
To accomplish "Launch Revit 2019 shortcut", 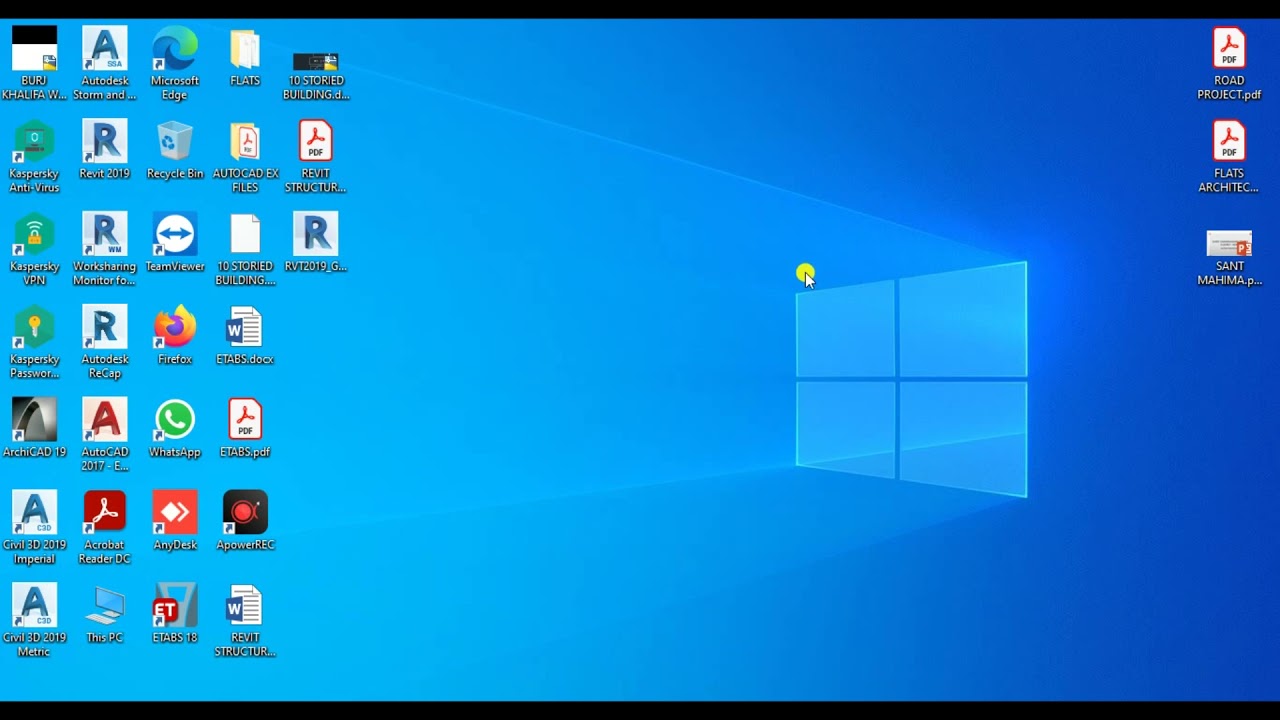I will (x=104, y=149).
